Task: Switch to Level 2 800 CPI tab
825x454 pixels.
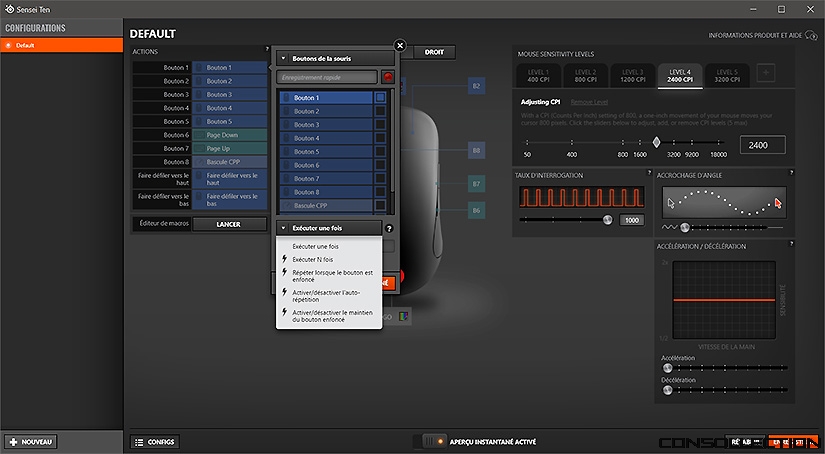Action: 586,76
